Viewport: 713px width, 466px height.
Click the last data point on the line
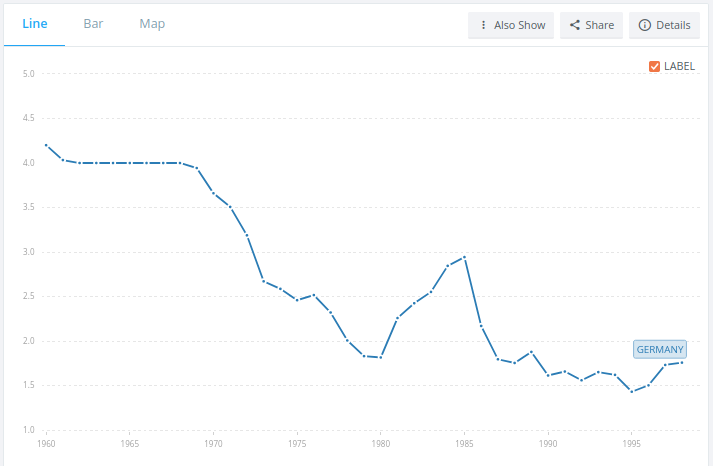[x=681, y=362]
